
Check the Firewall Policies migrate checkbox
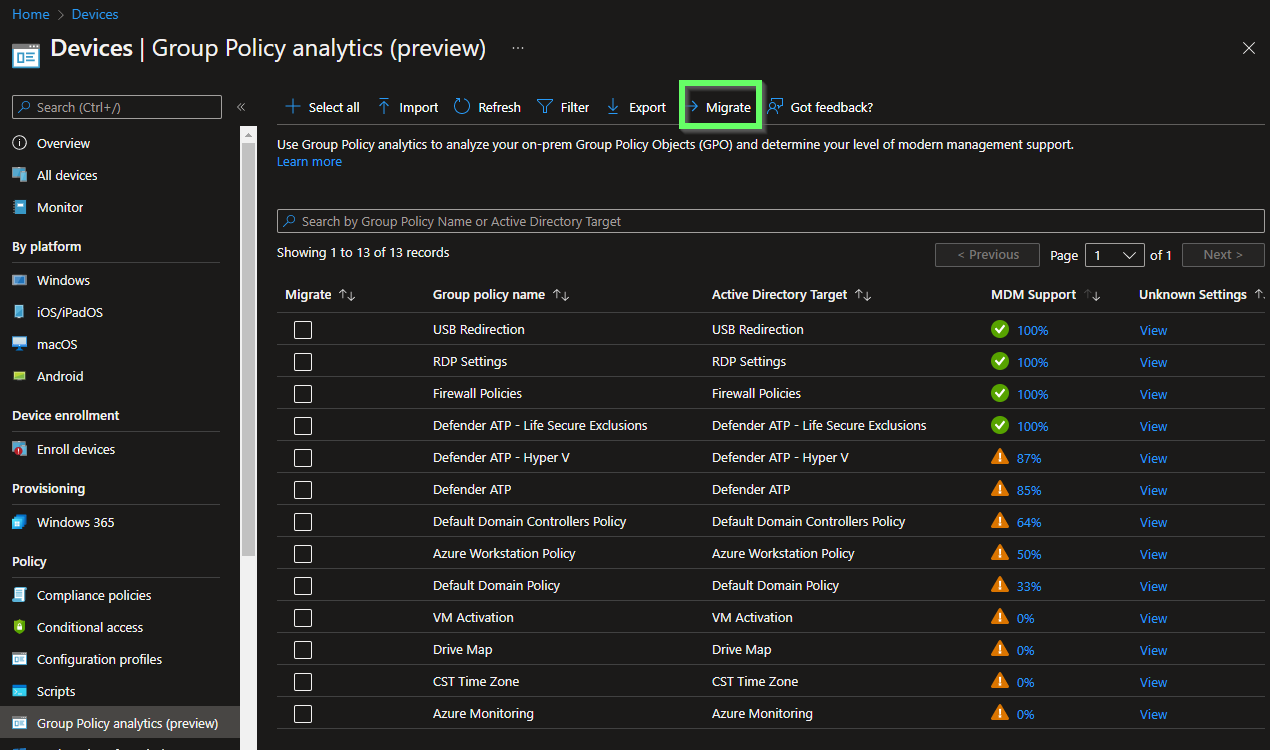pyautogui.click(x=303, y=394)
